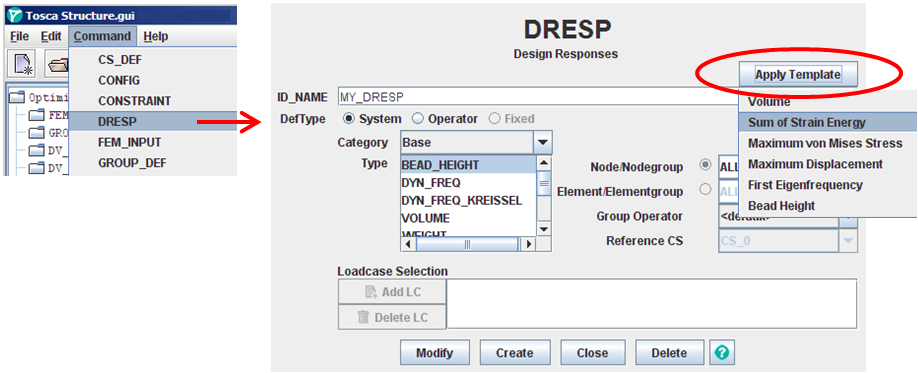Click the Open folder toolbar icon
Viewport: 918px width, 373px height.
tap(57, 64)
